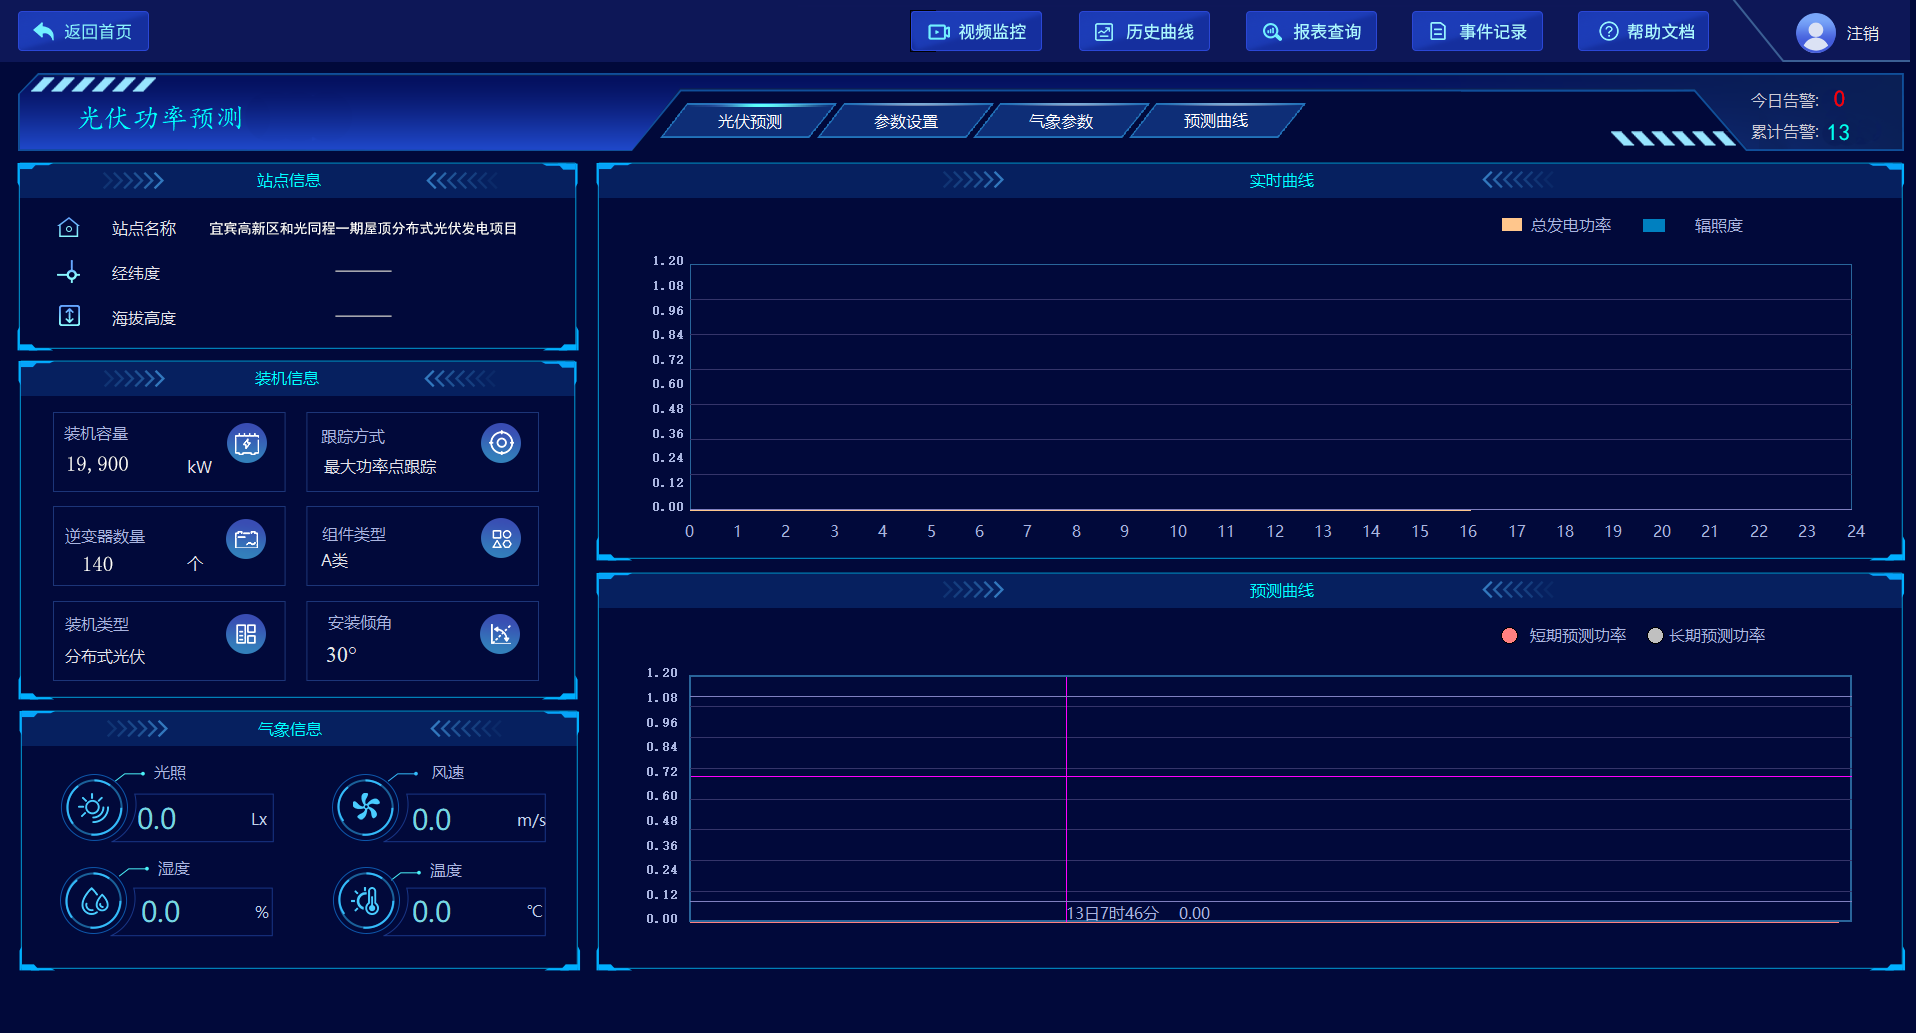
Task: Click the 预测曲线 chart panel title
Action: pyautogui.click(x=1282, y=591)
